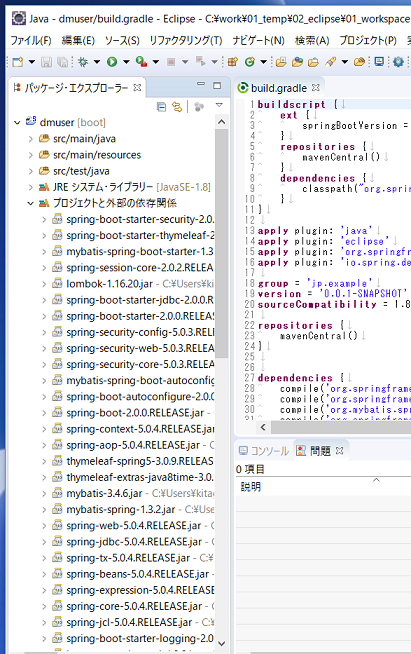Click the monitor icon in toolbar
411x654 pixels.
click(x=379, y=62)
